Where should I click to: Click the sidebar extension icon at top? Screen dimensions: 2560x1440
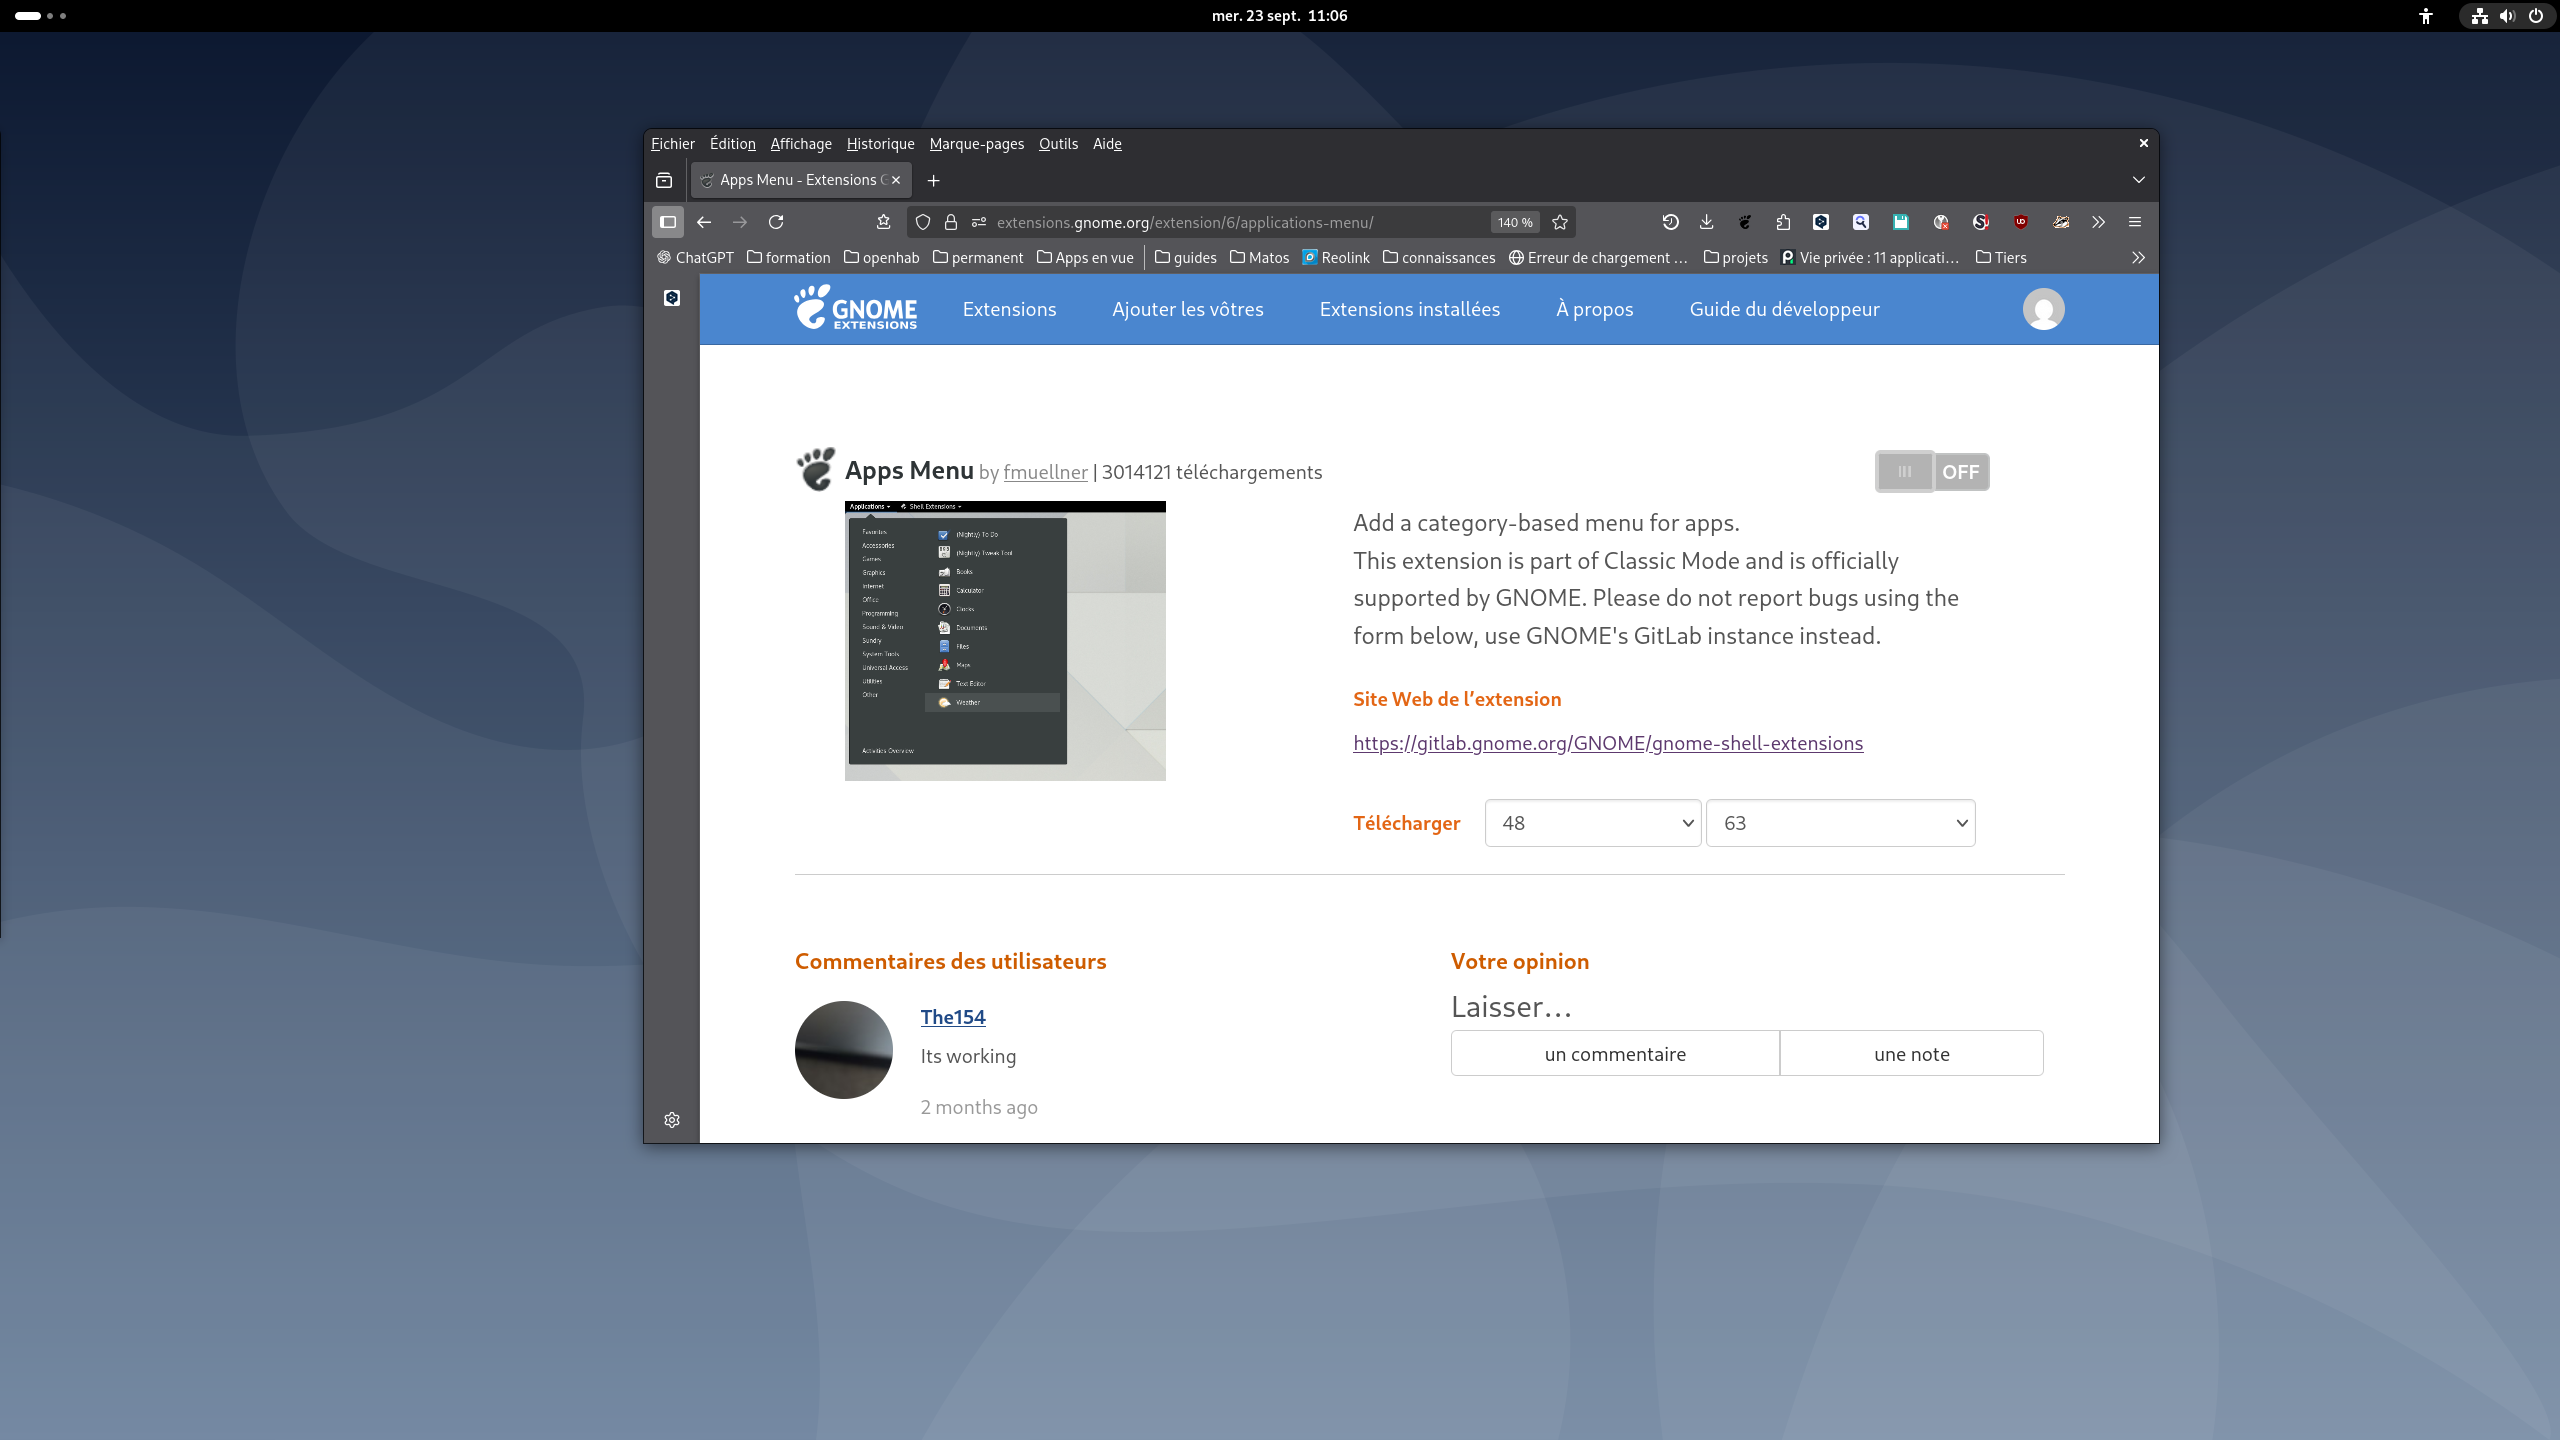point(672,298)
